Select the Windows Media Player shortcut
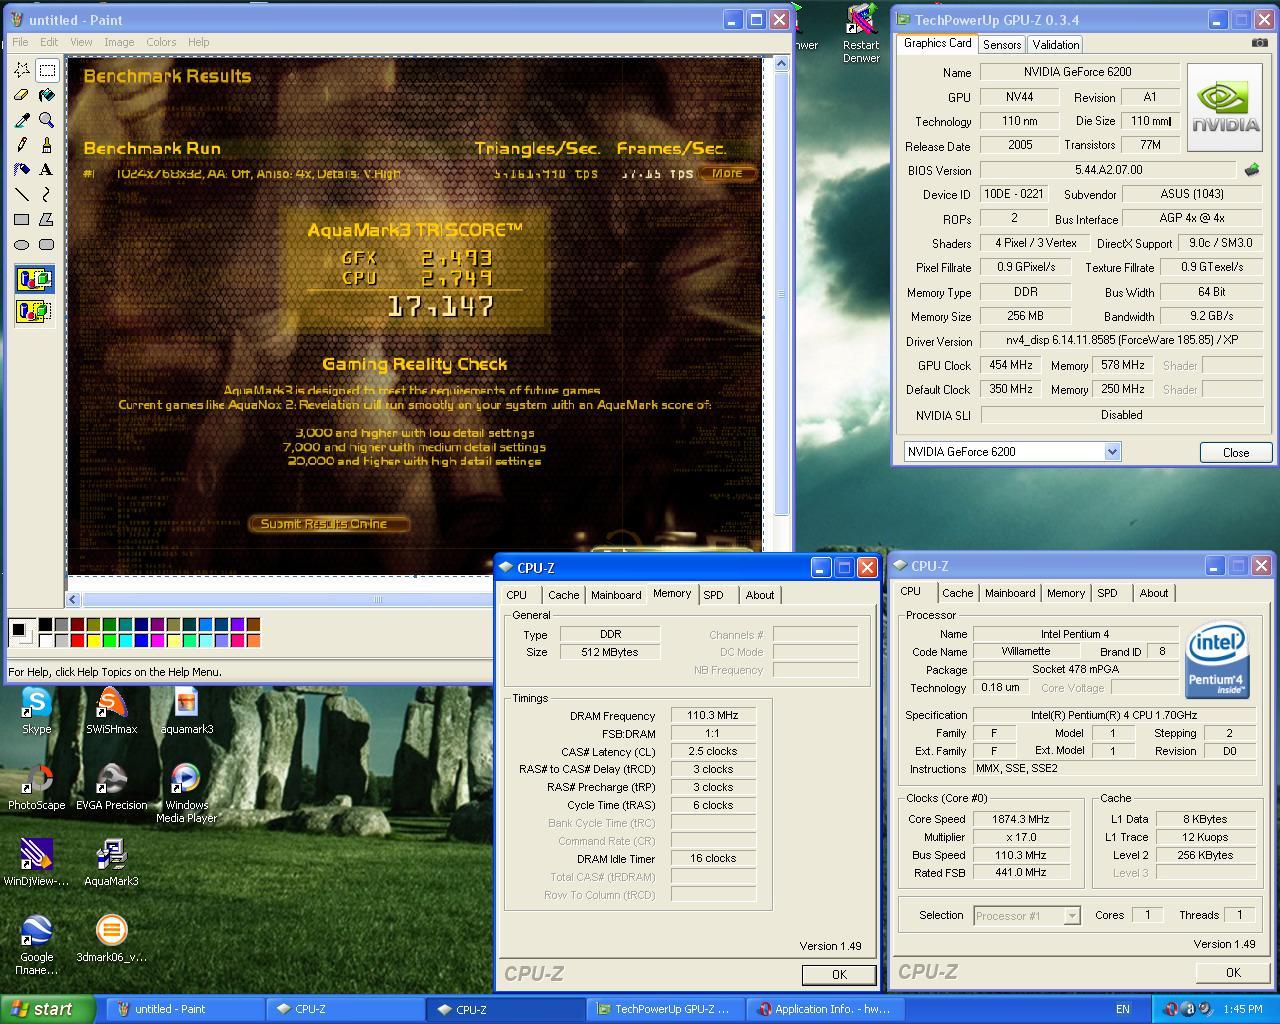This screenshot has height=1024, width=1280. click(186, 794)
